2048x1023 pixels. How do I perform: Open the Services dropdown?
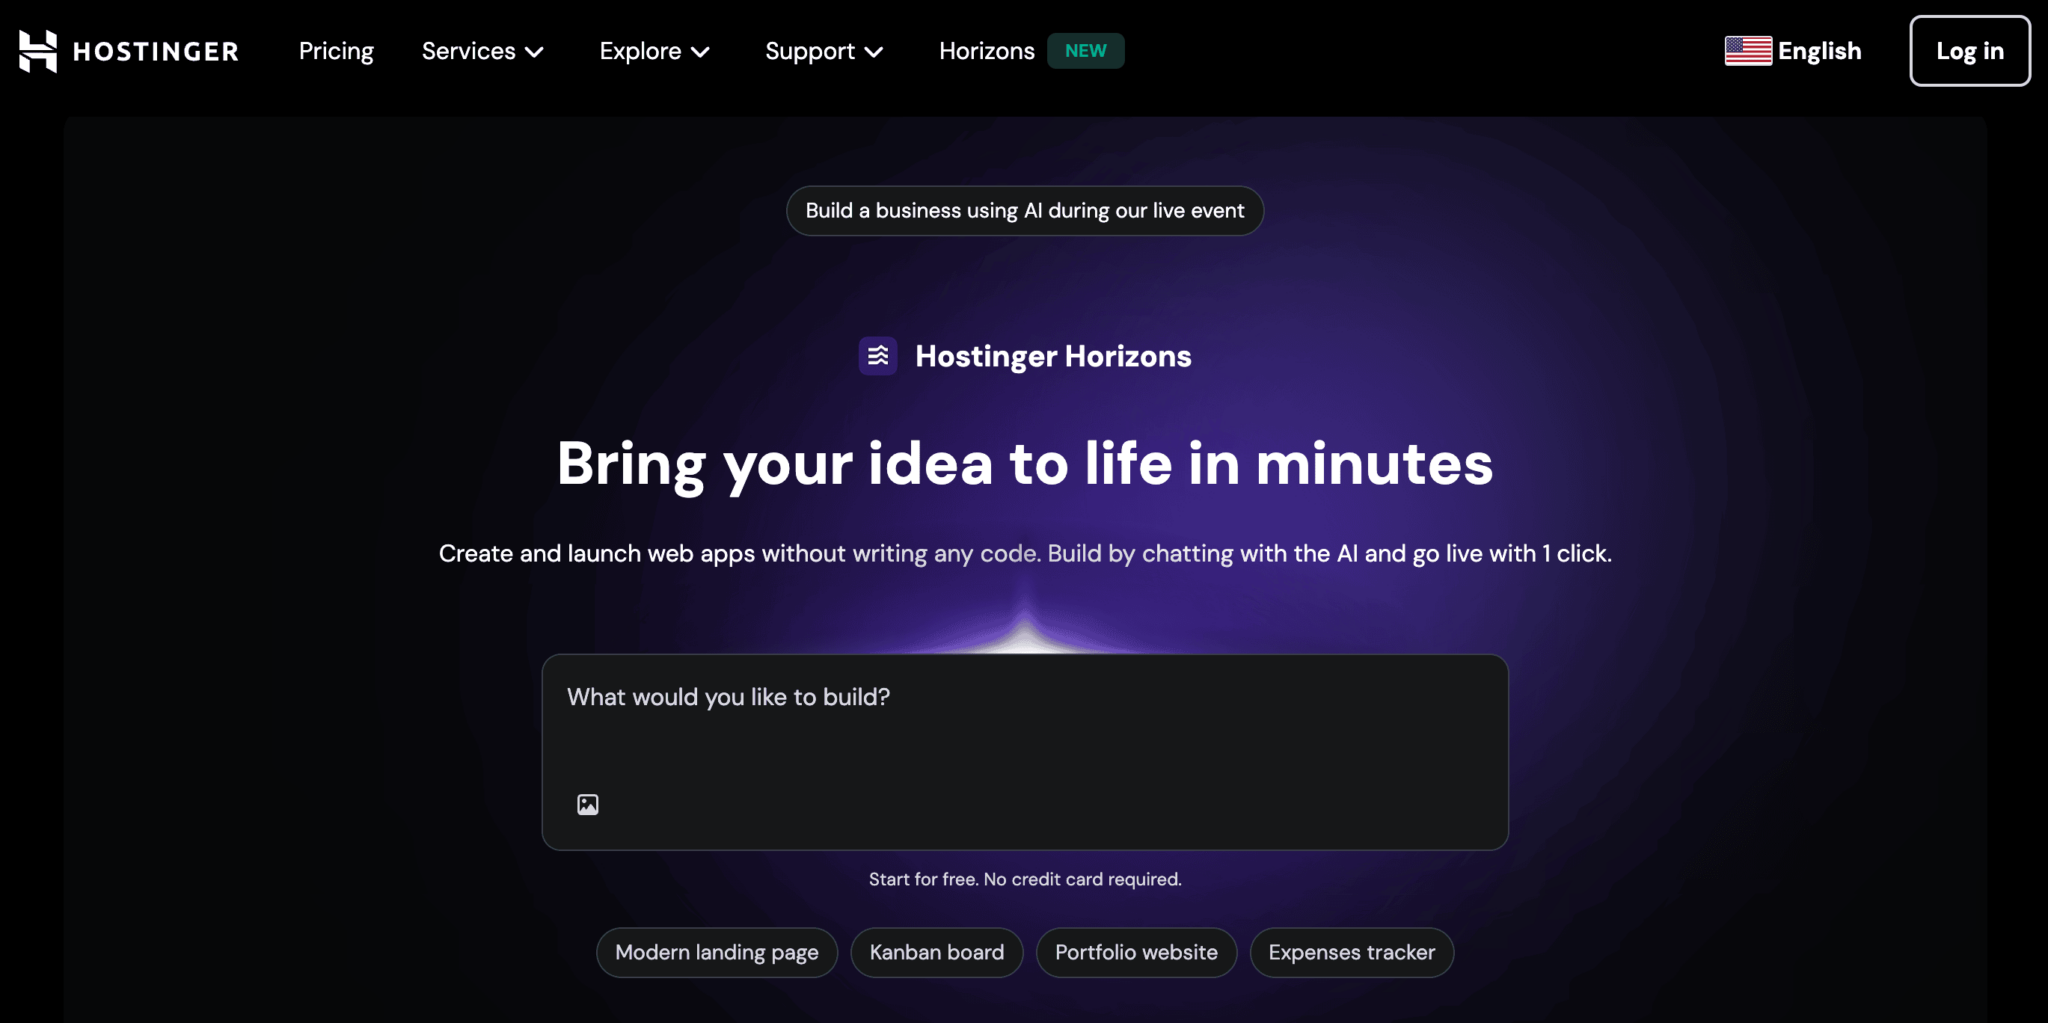coord(482,51)
